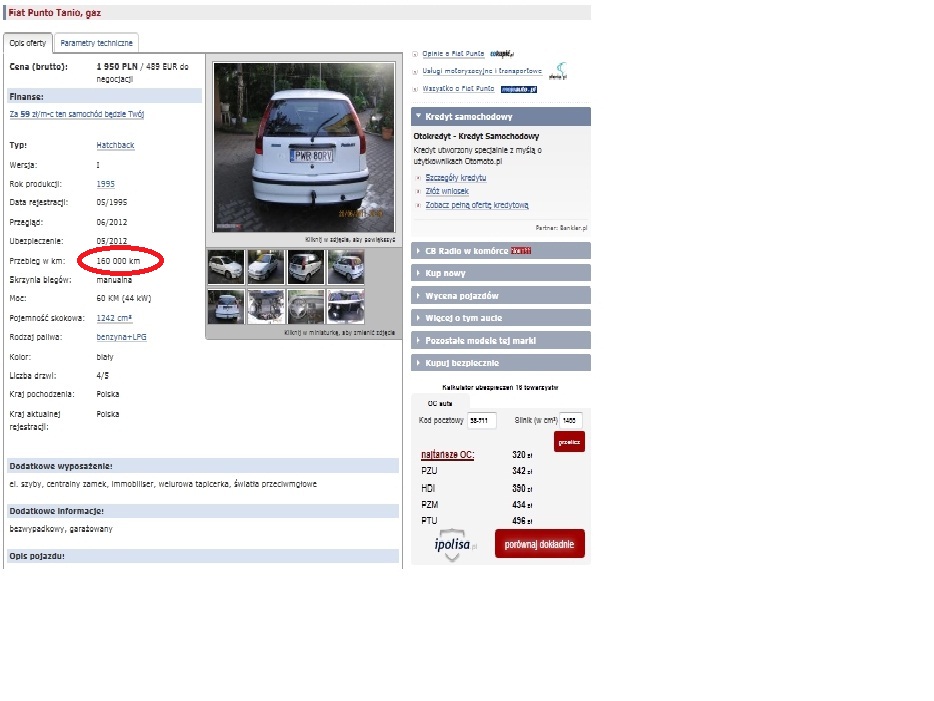Open the ipolisa.pl logo
Viewport: 934px width, 701px height.
(455, 544)
